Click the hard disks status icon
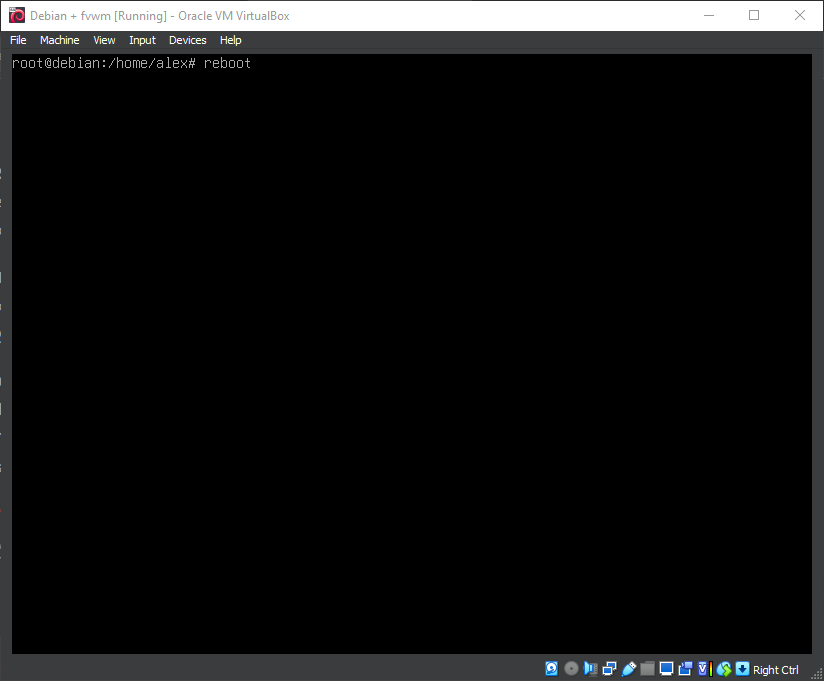Screen dimensions: 824x681 point(551,668)
